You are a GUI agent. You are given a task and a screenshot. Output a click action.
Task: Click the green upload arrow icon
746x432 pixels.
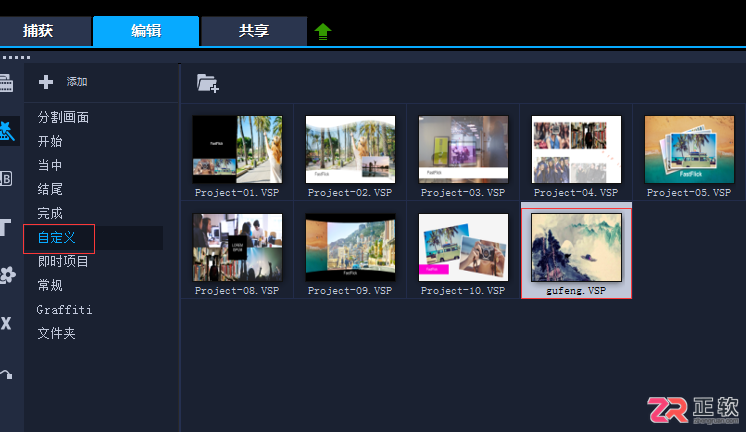323,31
